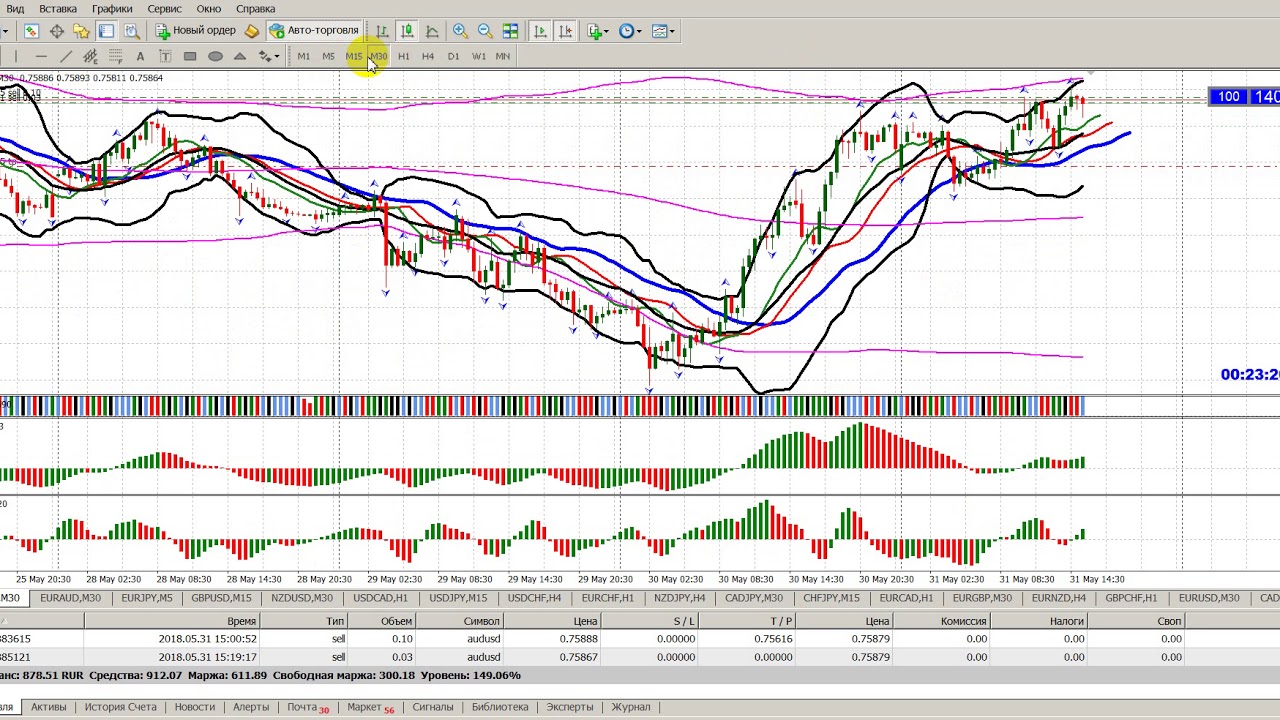Click the 0.75616 T/P value
Image resolution: width=1280 pixels, height=720 pixels.
coord(772,639)
